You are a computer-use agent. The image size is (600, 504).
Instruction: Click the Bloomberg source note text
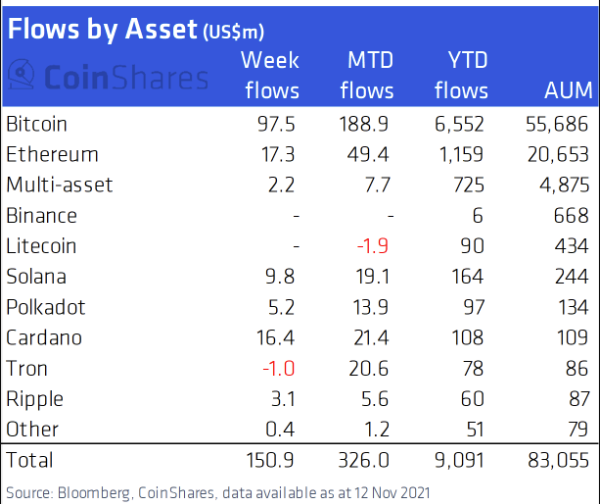pyautogui.click(x=218, y=493)
